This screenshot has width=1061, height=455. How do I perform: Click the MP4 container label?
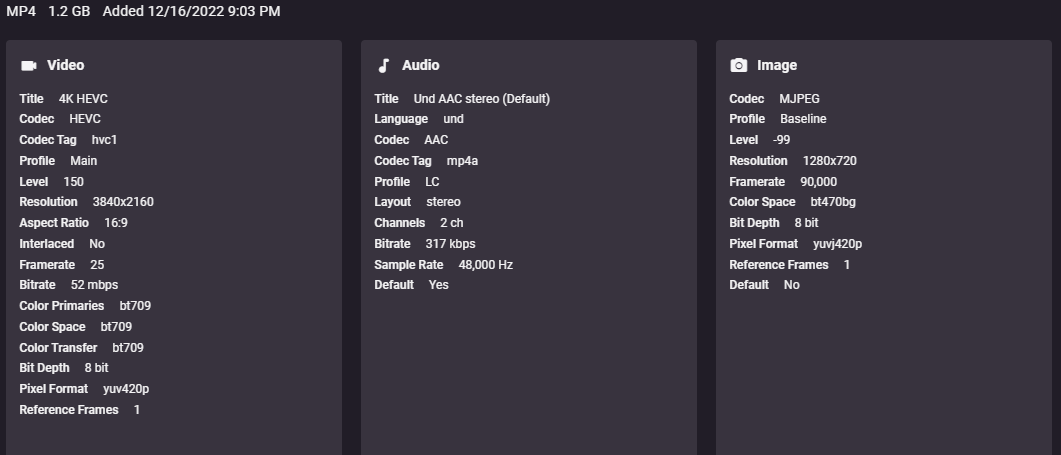click(21, 12)
